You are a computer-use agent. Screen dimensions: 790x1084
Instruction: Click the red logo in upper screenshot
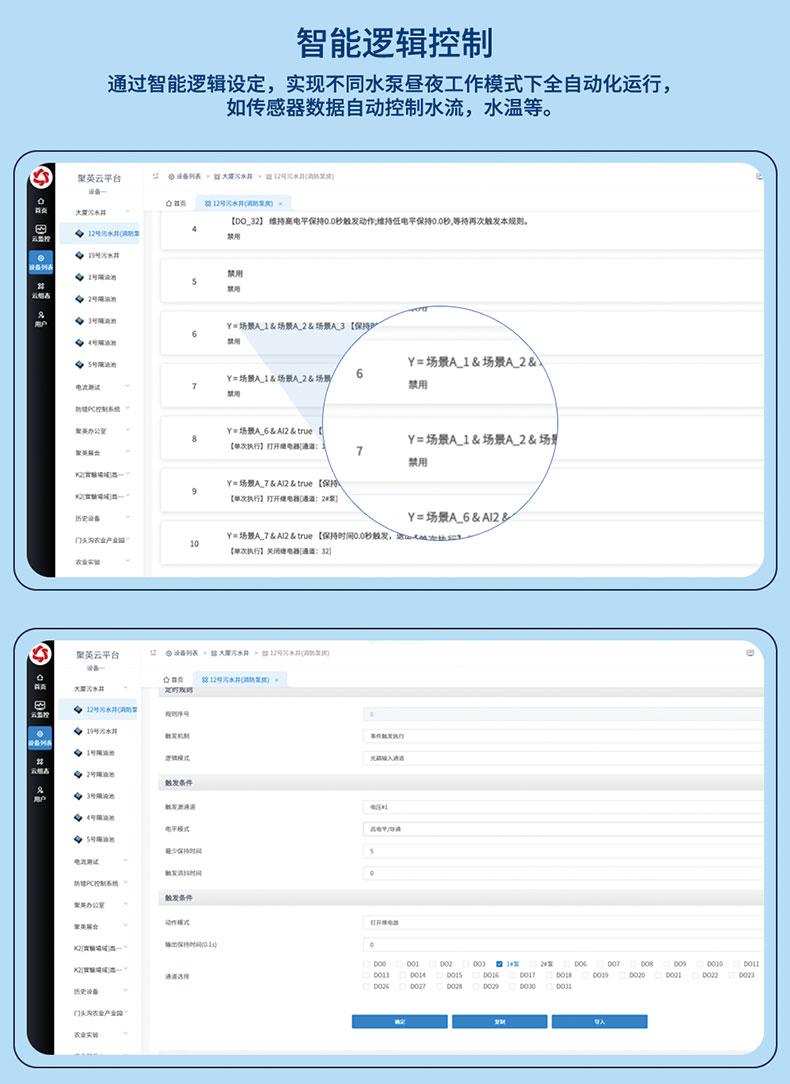click(41, 178)
